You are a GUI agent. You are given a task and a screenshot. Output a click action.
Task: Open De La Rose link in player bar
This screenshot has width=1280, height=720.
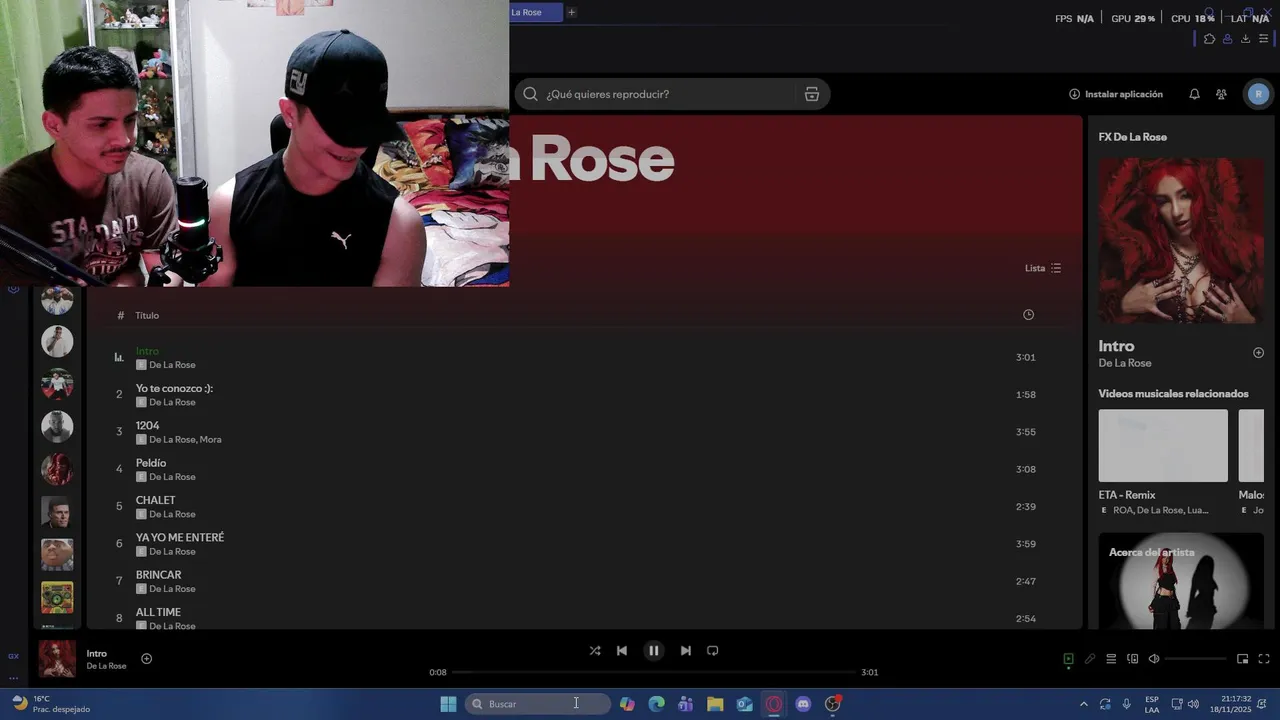[x=106, y=666]
